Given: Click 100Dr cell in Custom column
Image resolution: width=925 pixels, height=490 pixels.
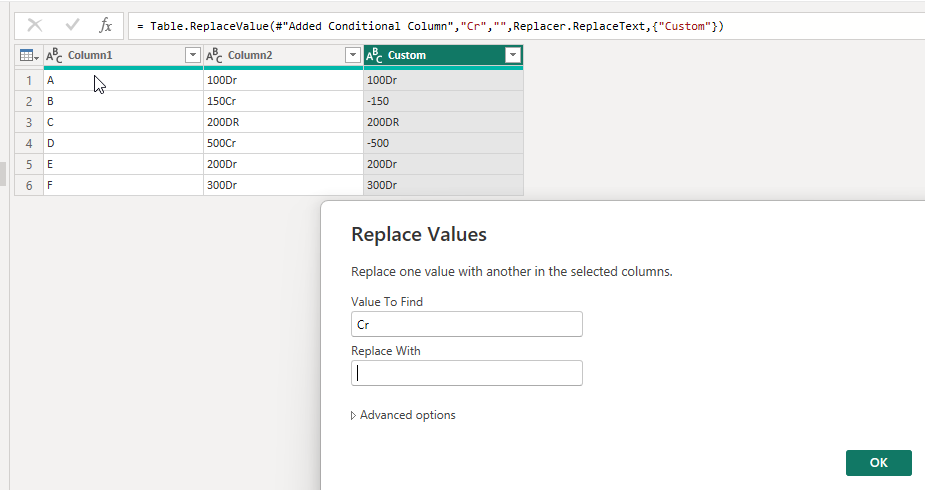Looking at the screenshot, I should pyautogui.click(x=444, y=80).
